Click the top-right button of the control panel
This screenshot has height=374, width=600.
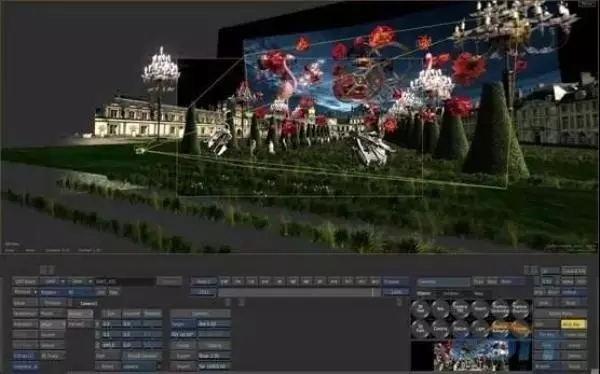click(573, 271)
